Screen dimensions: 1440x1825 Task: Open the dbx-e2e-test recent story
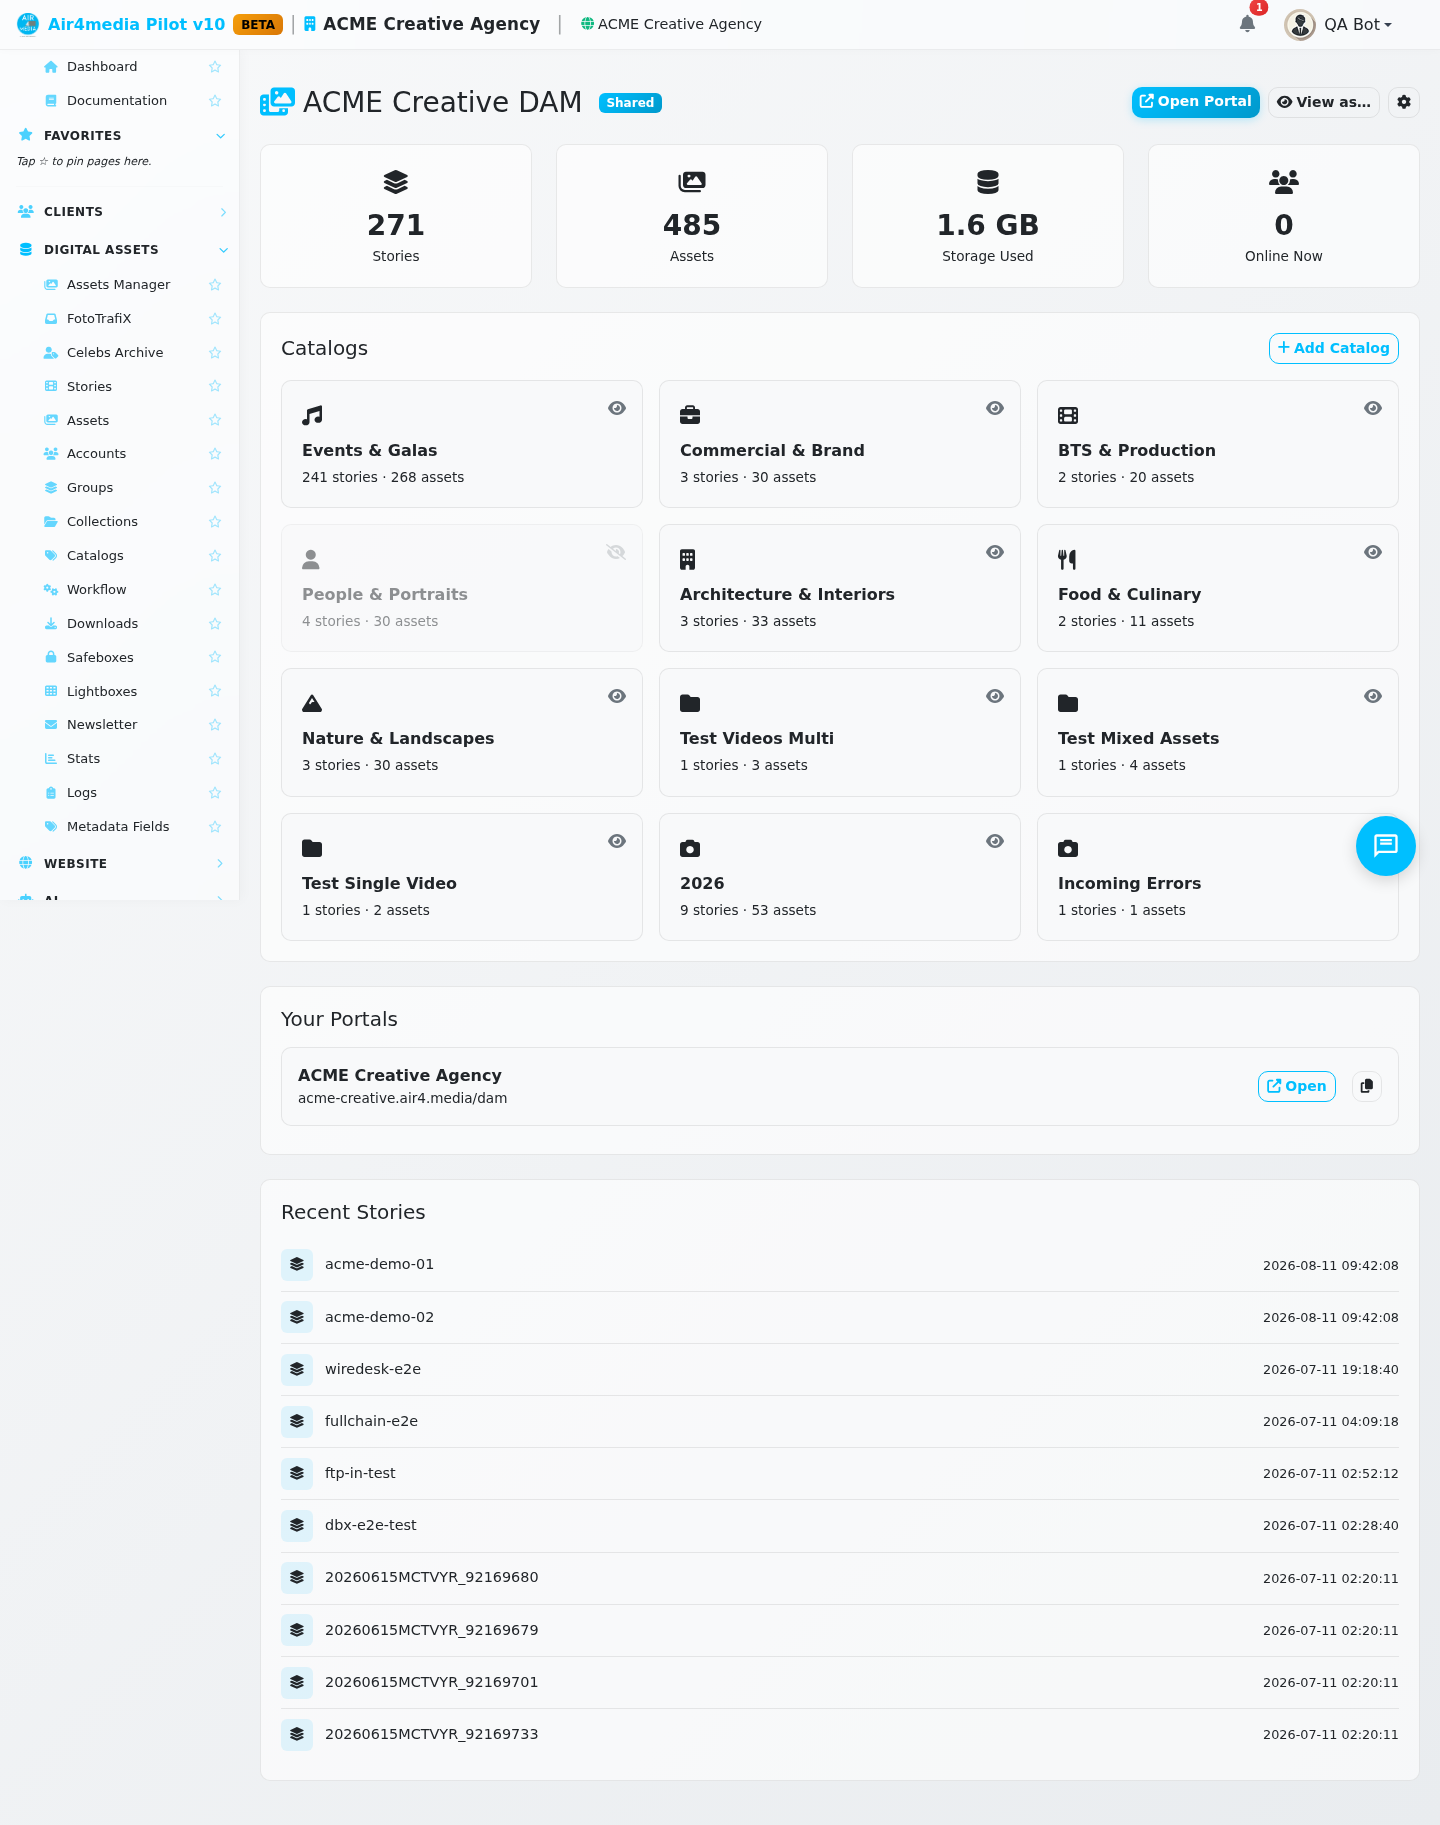(840, 1526)
